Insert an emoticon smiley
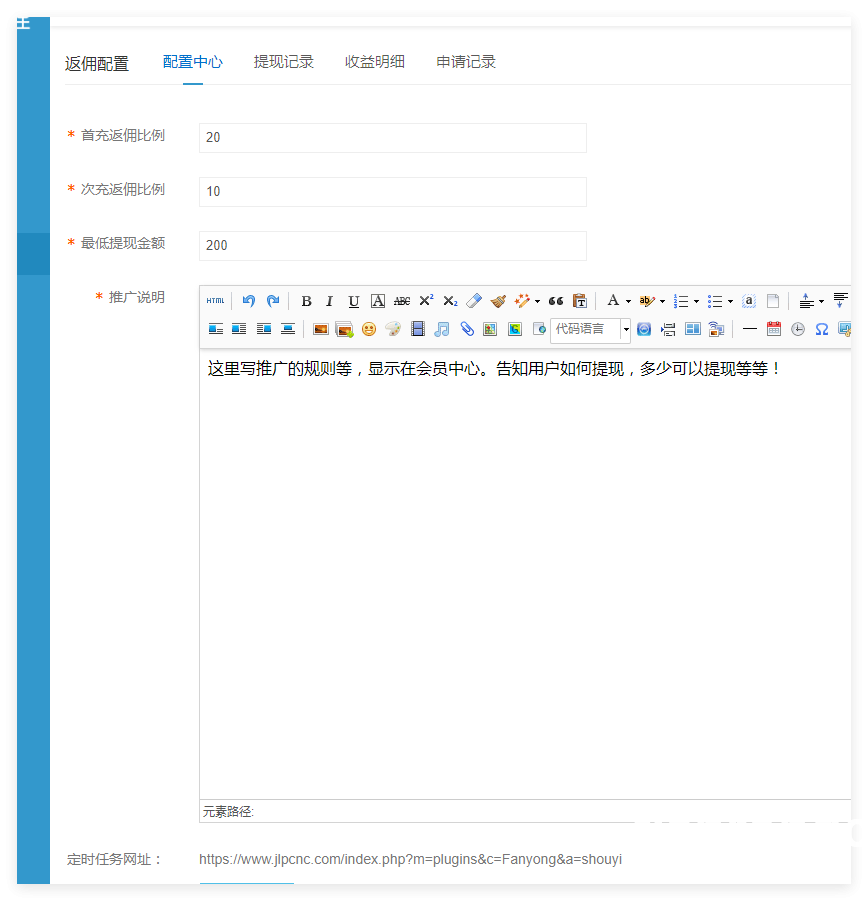 369,329
